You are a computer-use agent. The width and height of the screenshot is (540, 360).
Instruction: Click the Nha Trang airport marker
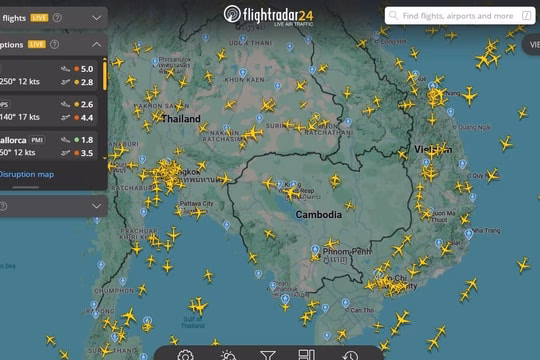point(468,234)
